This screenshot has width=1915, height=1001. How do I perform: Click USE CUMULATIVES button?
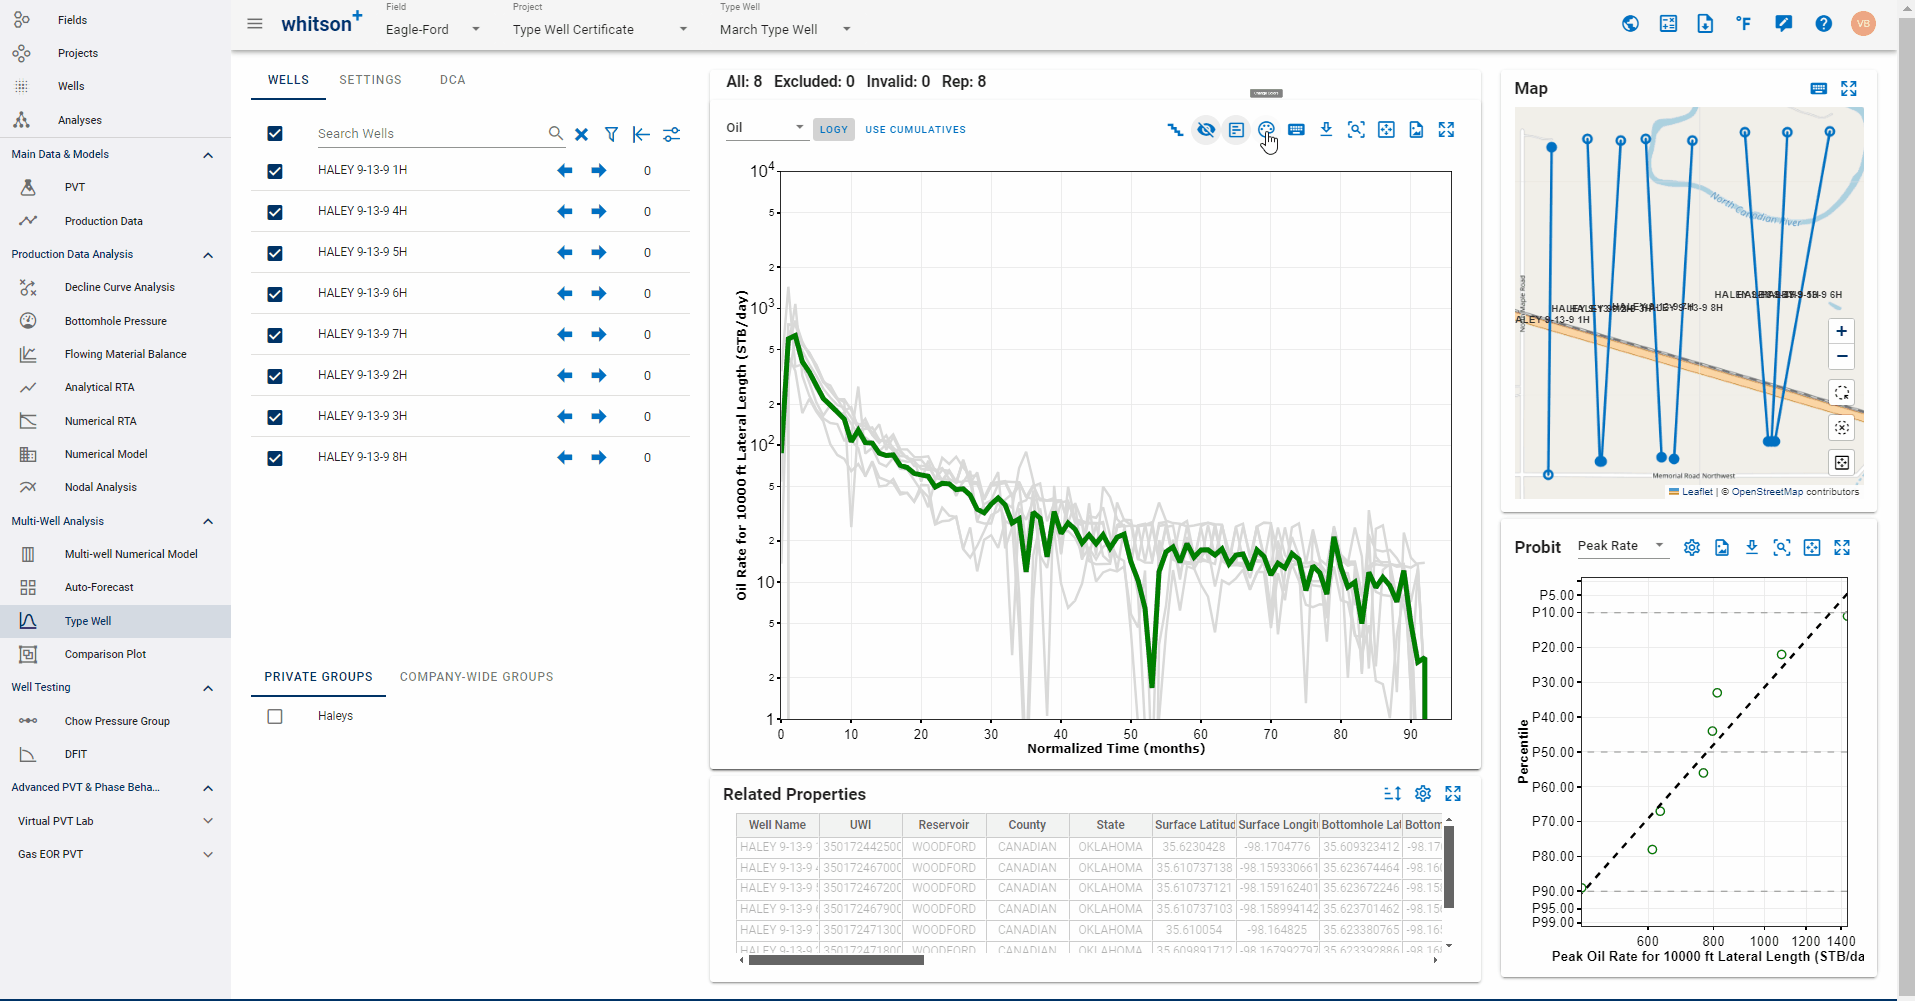coord(915,130)
